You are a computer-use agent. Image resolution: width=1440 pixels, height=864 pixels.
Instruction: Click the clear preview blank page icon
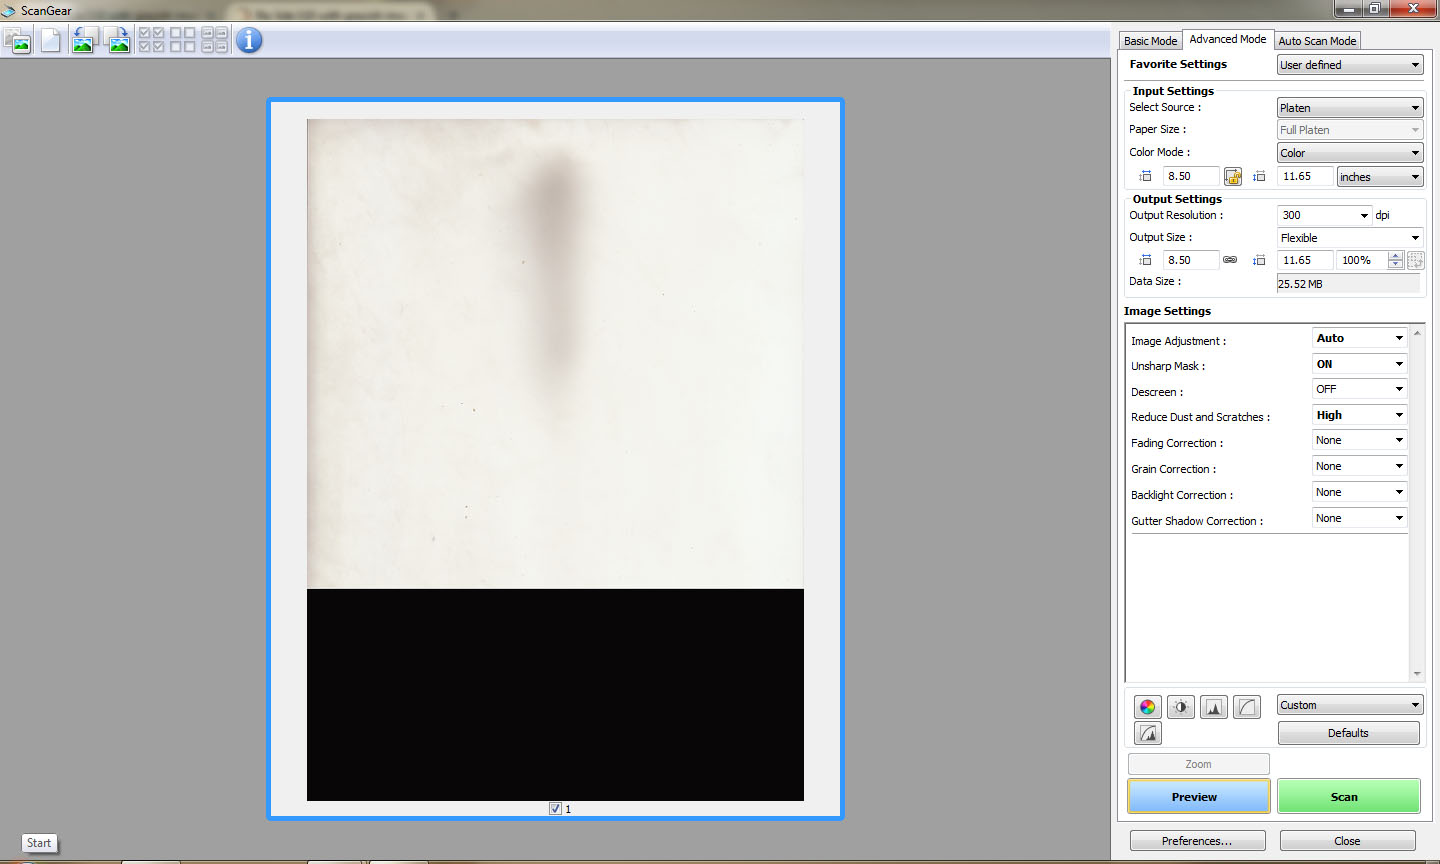(50, 41)
